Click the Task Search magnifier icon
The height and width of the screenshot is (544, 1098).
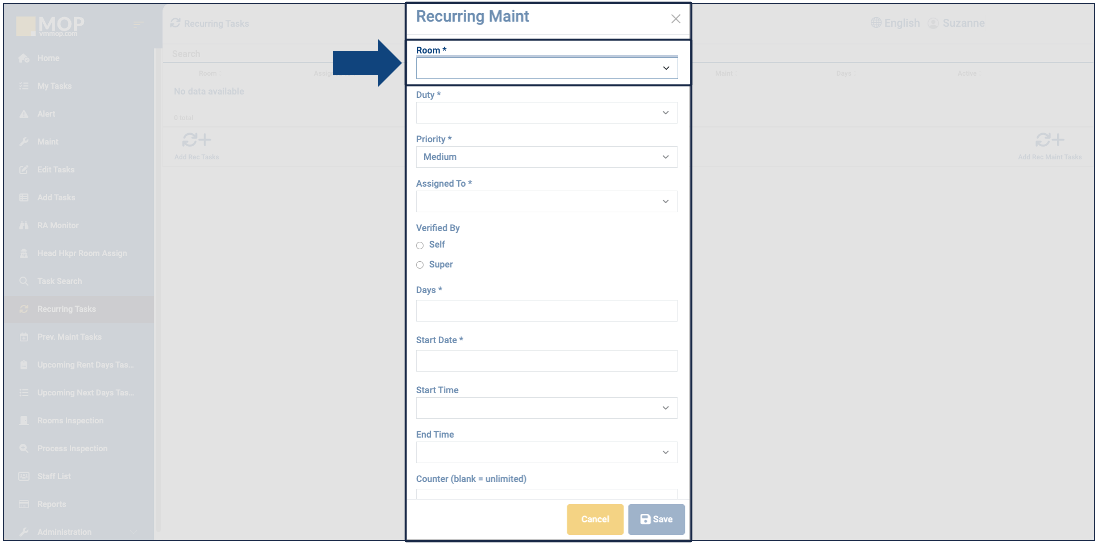(x=23, y=282)
